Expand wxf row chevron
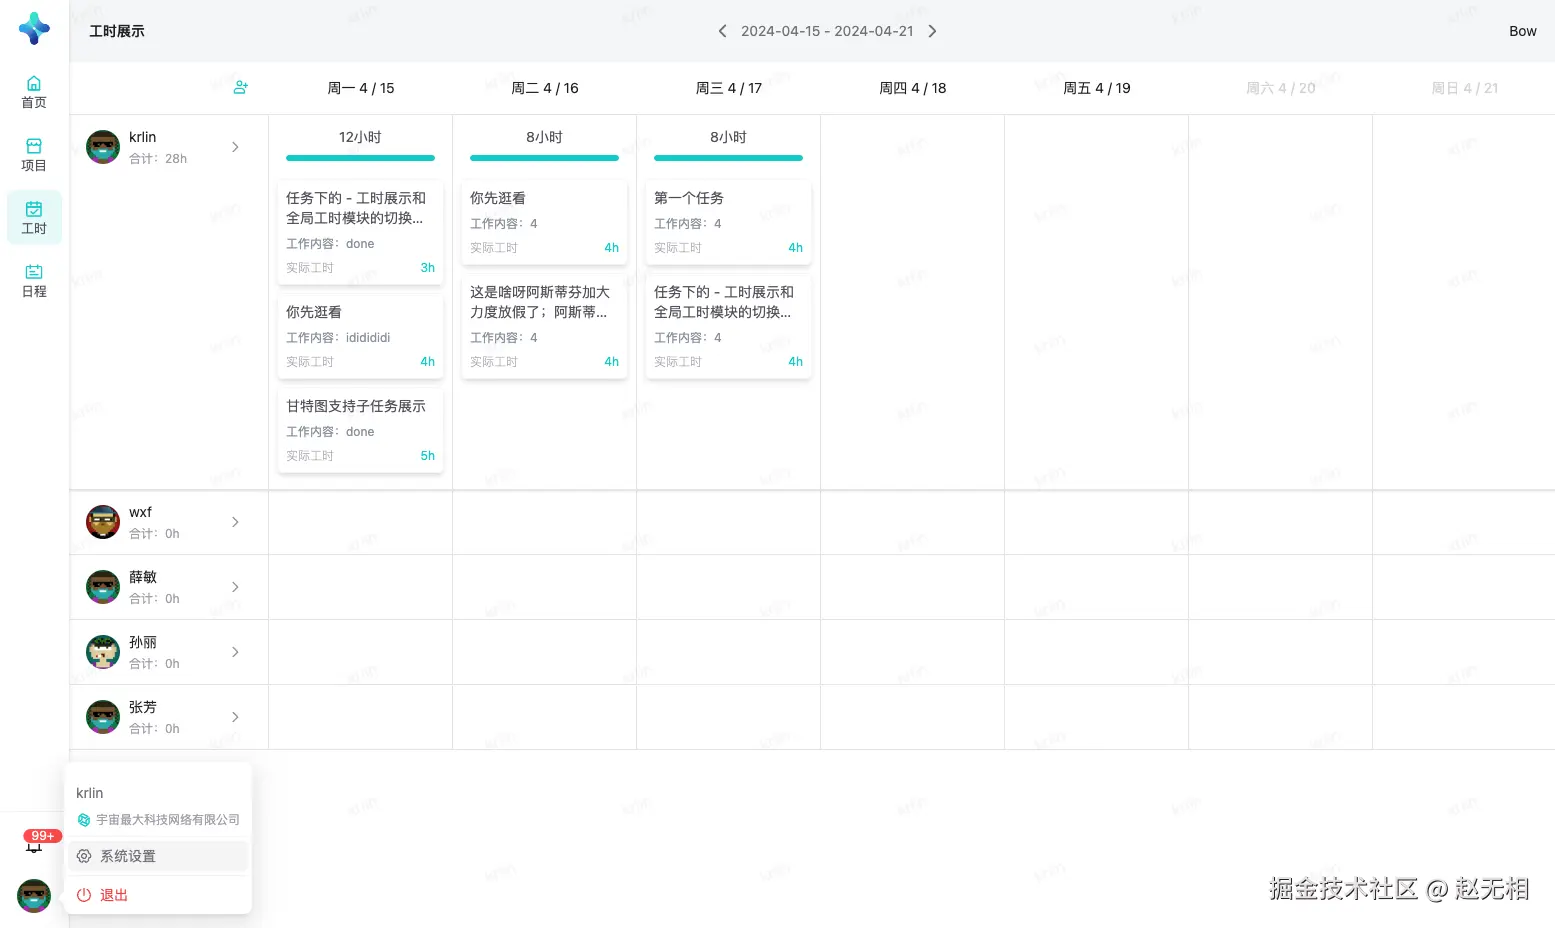This screenshot has width=1555, height=928. click(235, 522)
